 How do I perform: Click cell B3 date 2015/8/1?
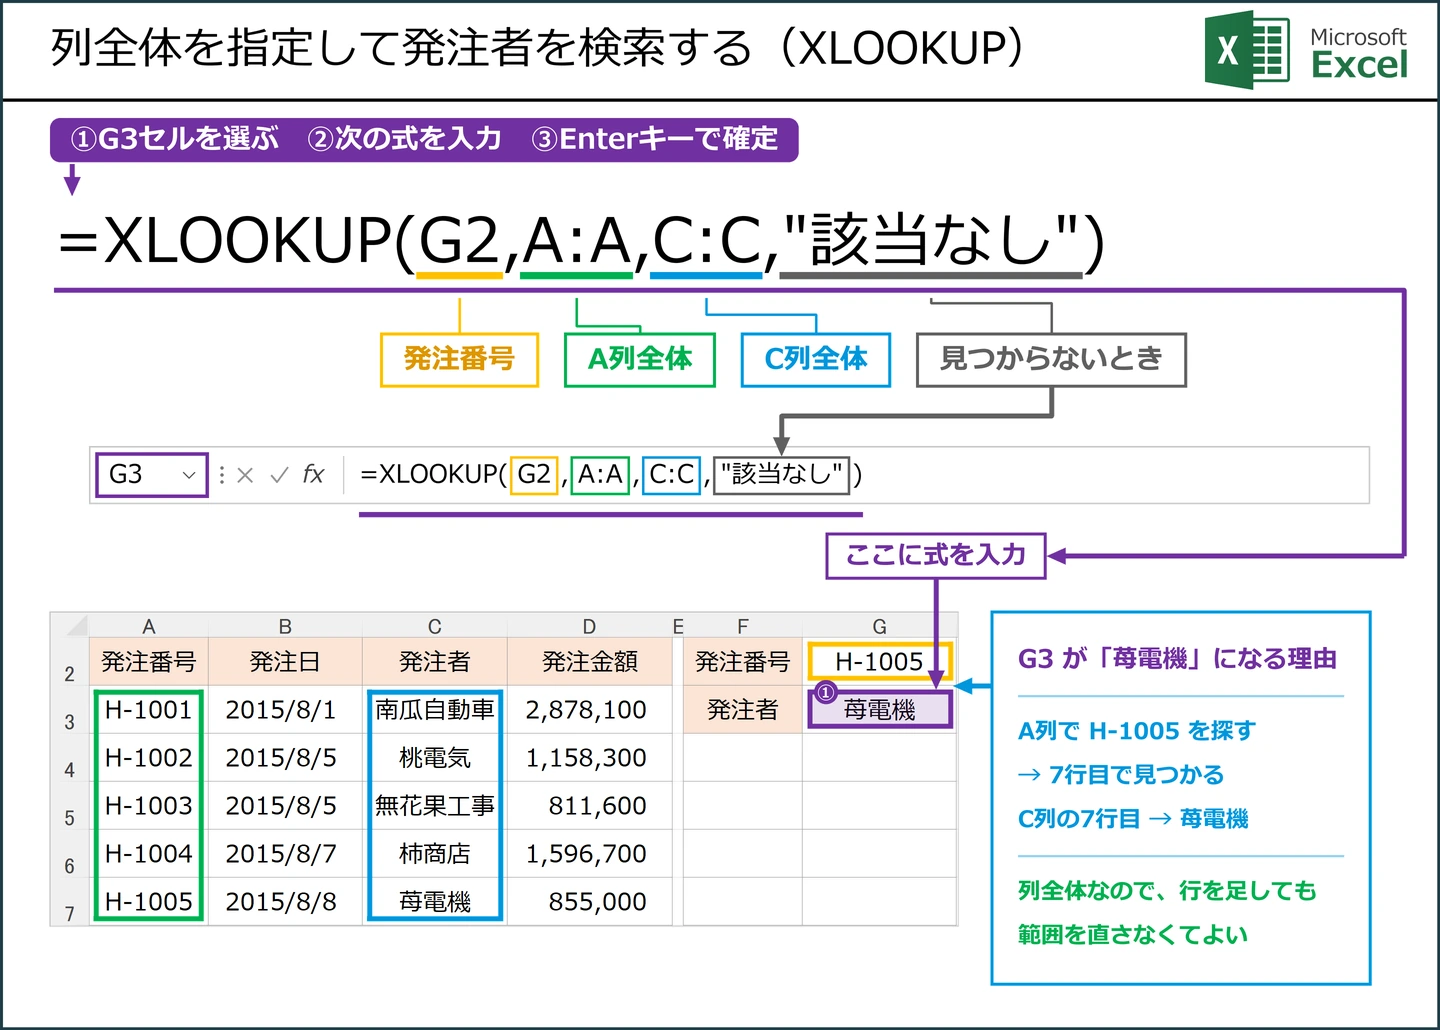(285, 710)
